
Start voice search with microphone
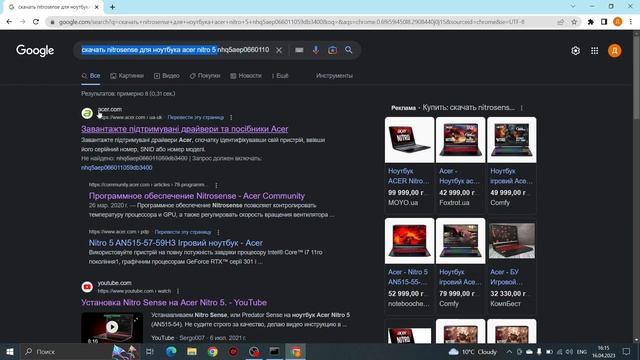[x=316, y=50]
